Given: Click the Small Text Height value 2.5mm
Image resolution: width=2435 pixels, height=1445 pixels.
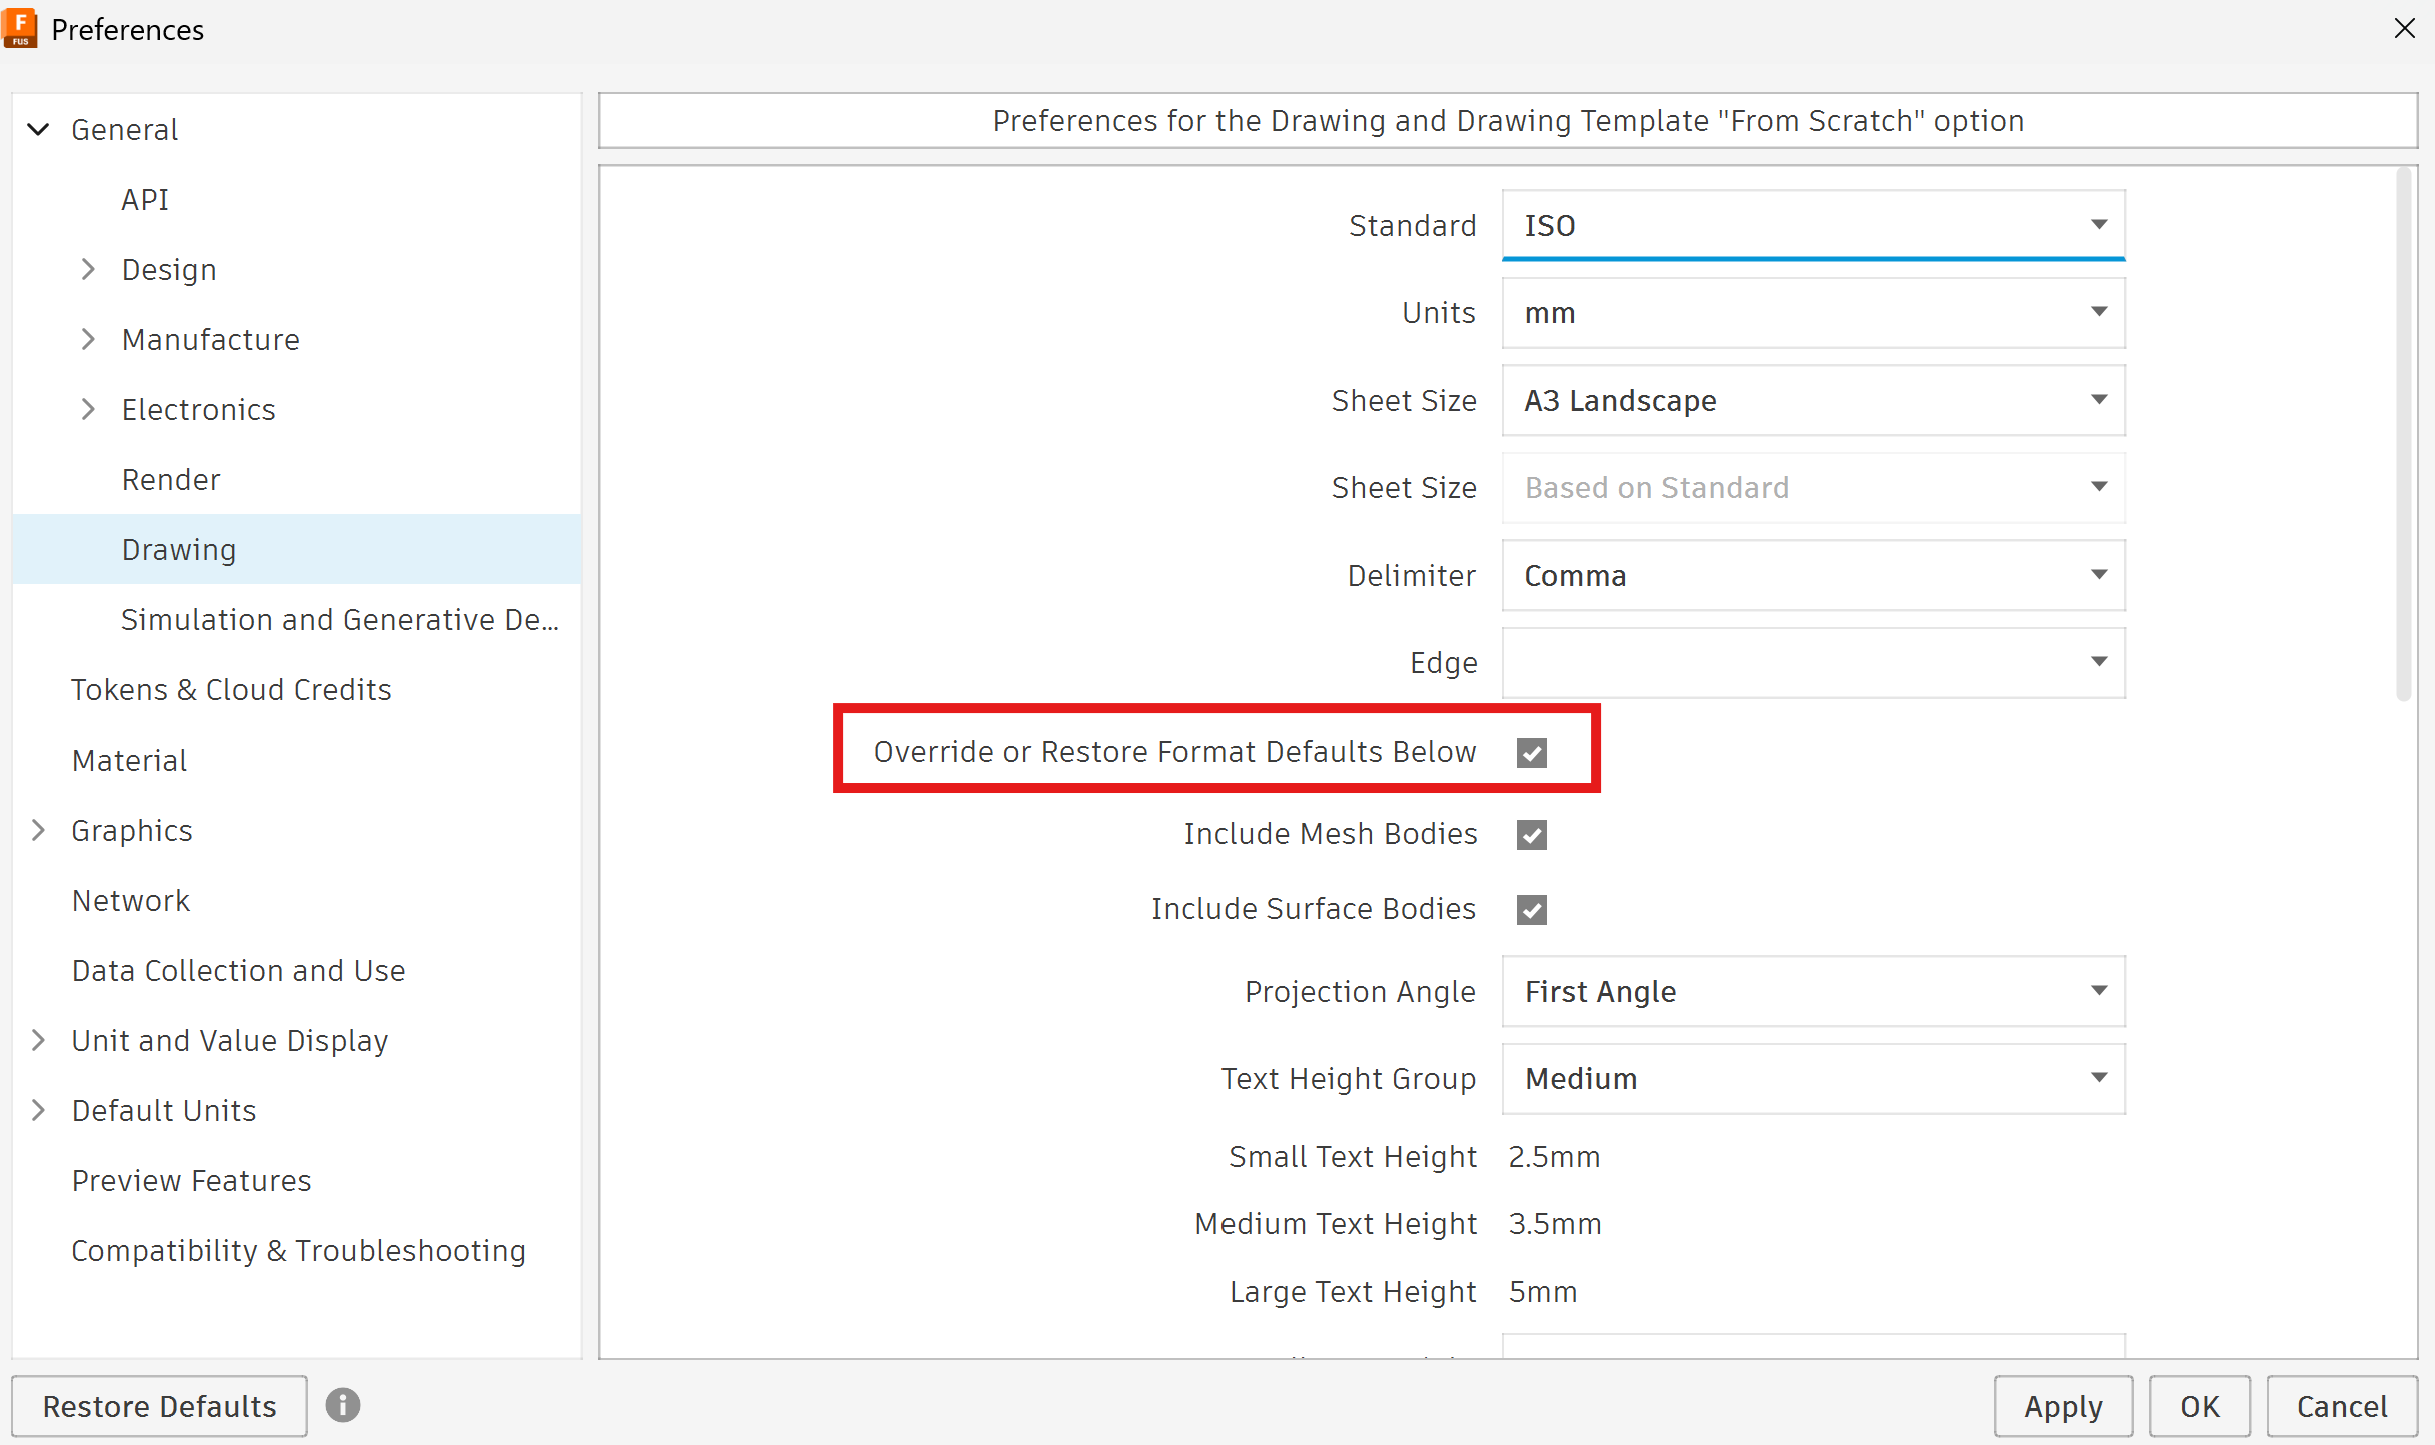Looking at the screenshot, I should tap(1554, 1156).
